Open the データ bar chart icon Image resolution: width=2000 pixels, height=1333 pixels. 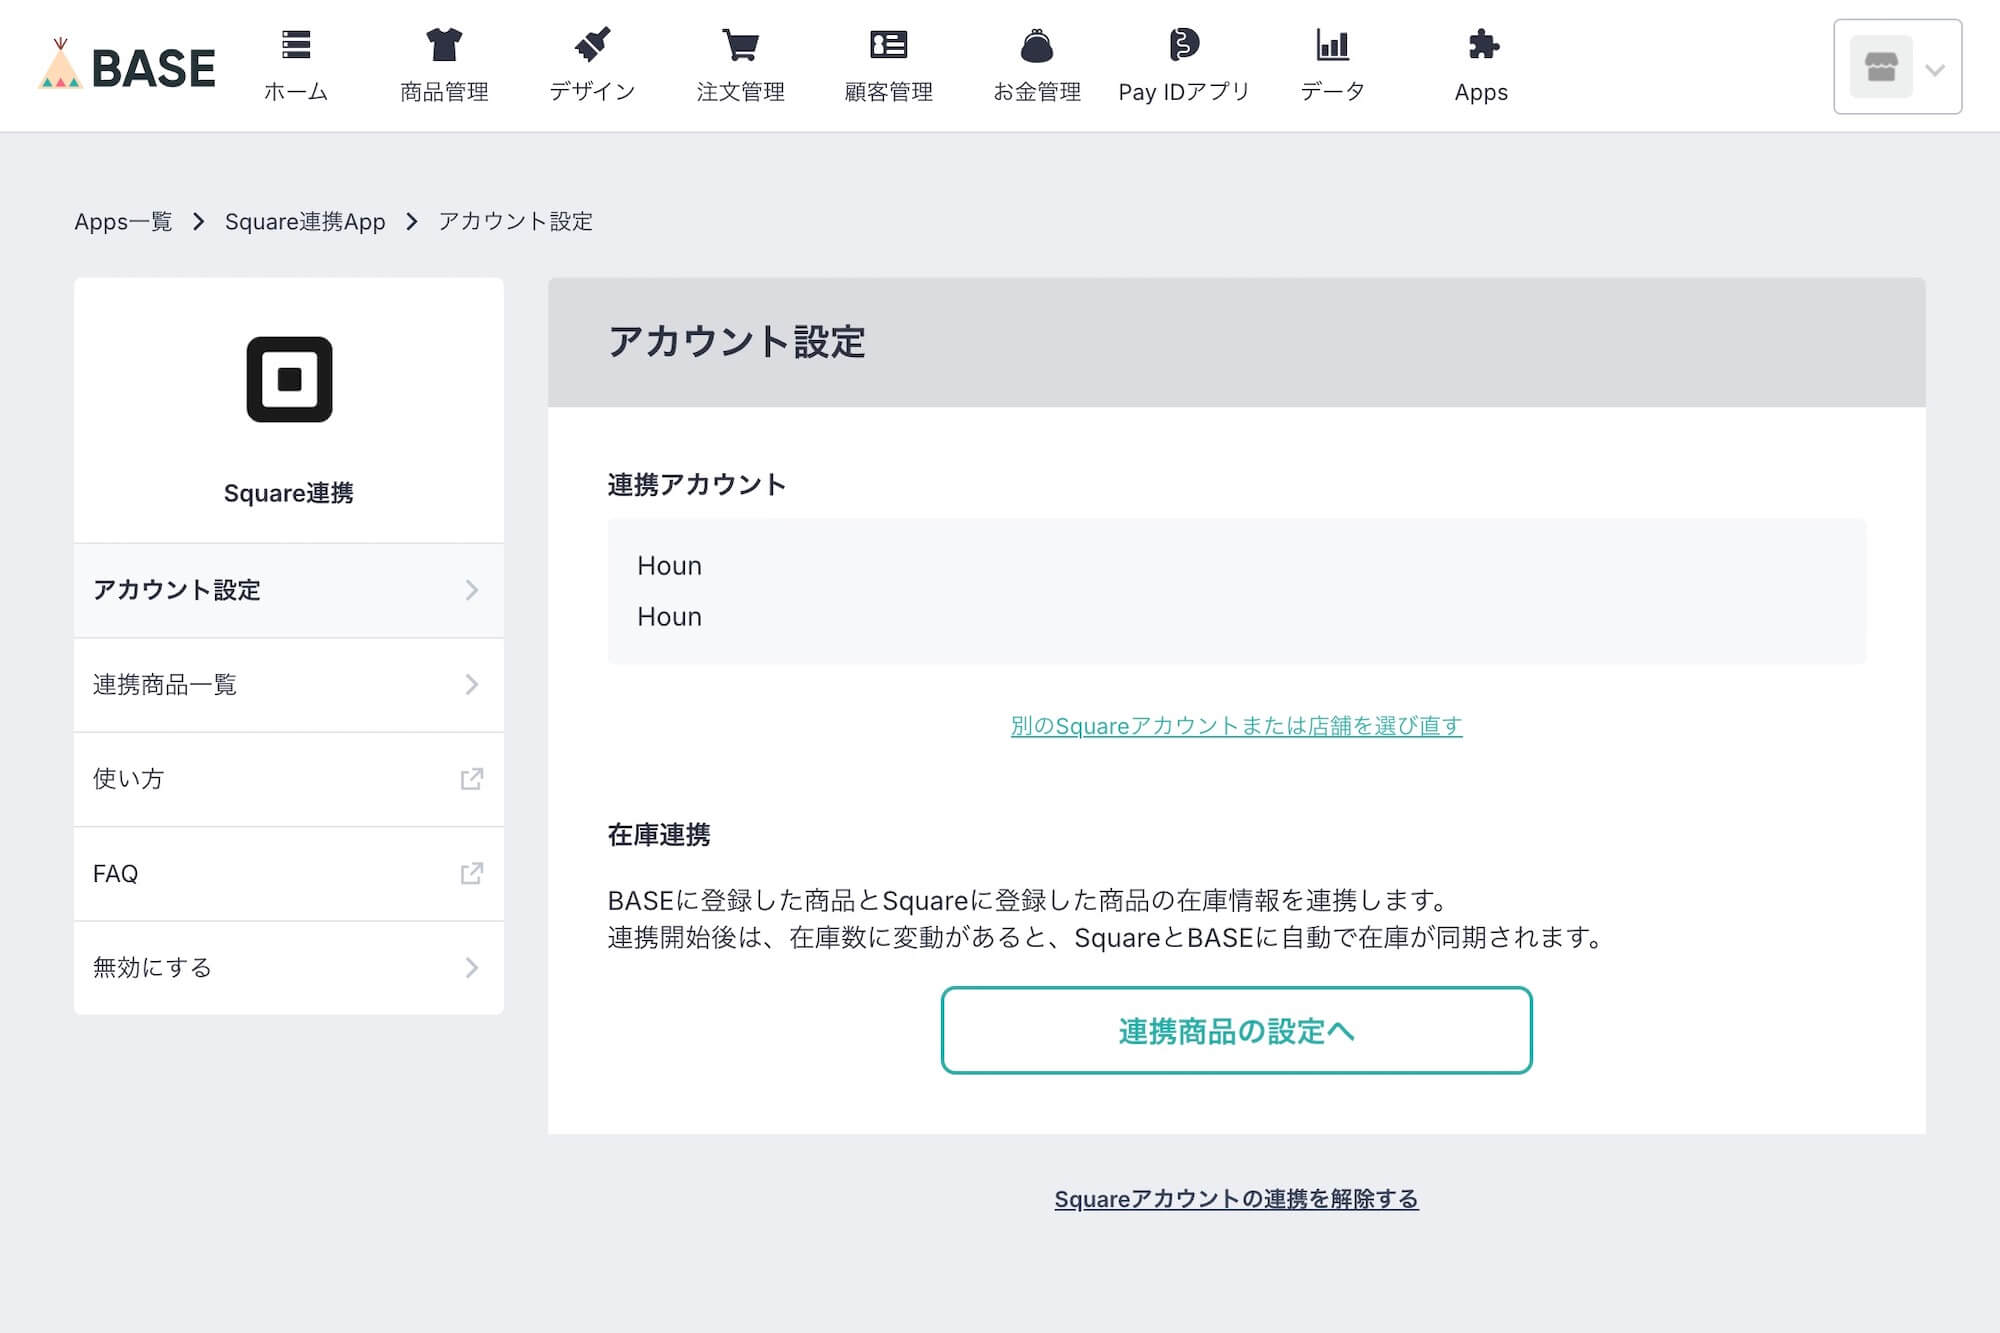click(x=1332, y=45)
